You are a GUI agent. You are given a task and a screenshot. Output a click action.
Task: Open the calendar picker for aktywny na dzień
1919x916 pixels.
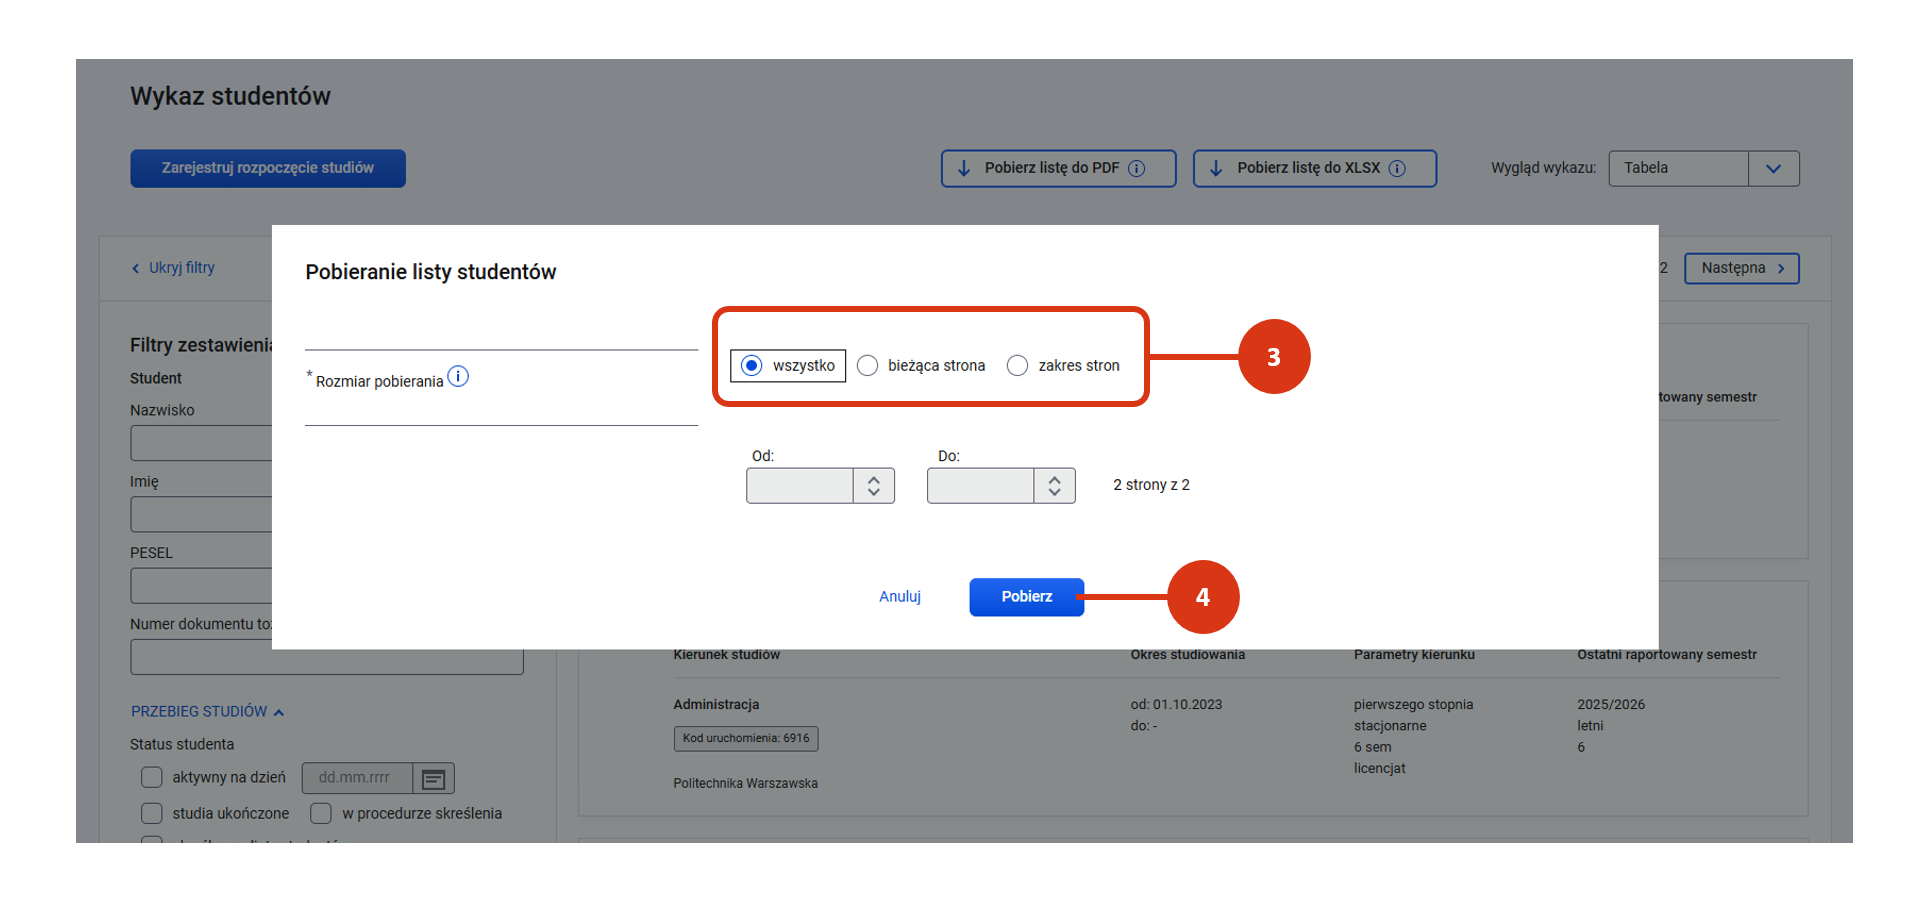(x=433, y=778)
